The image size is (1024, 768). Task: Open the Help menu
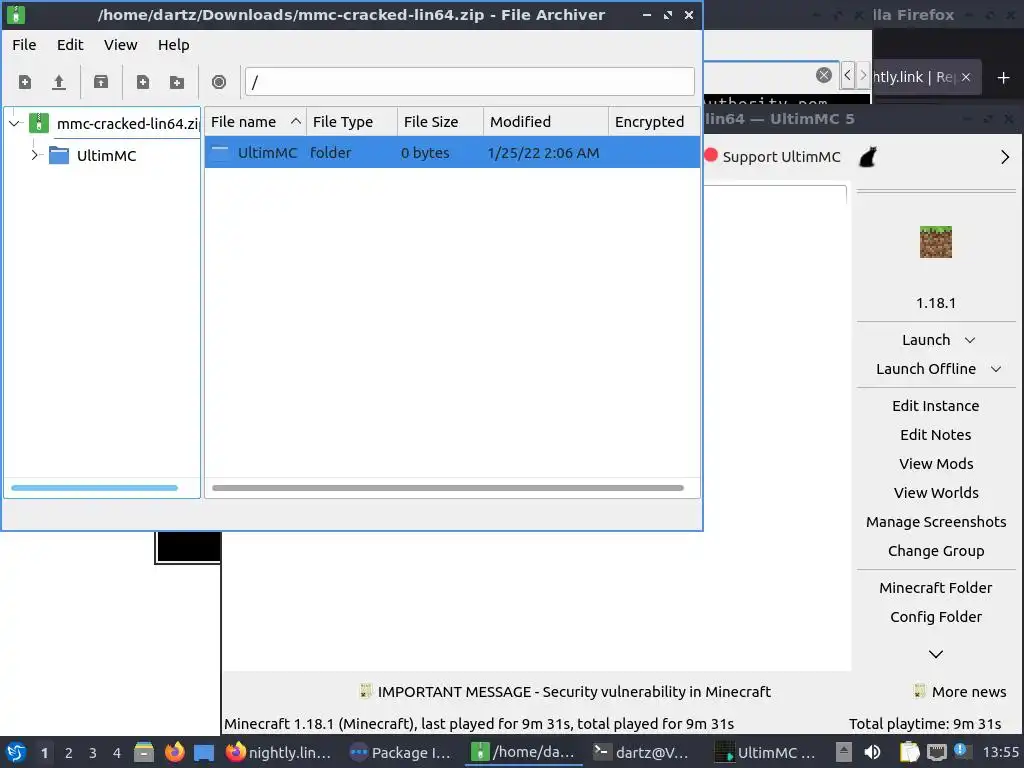[x=174, y=45]
